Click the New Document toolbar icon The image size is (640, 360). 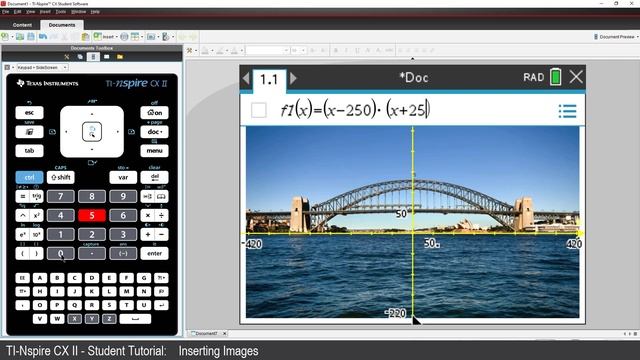click(5, 37)
